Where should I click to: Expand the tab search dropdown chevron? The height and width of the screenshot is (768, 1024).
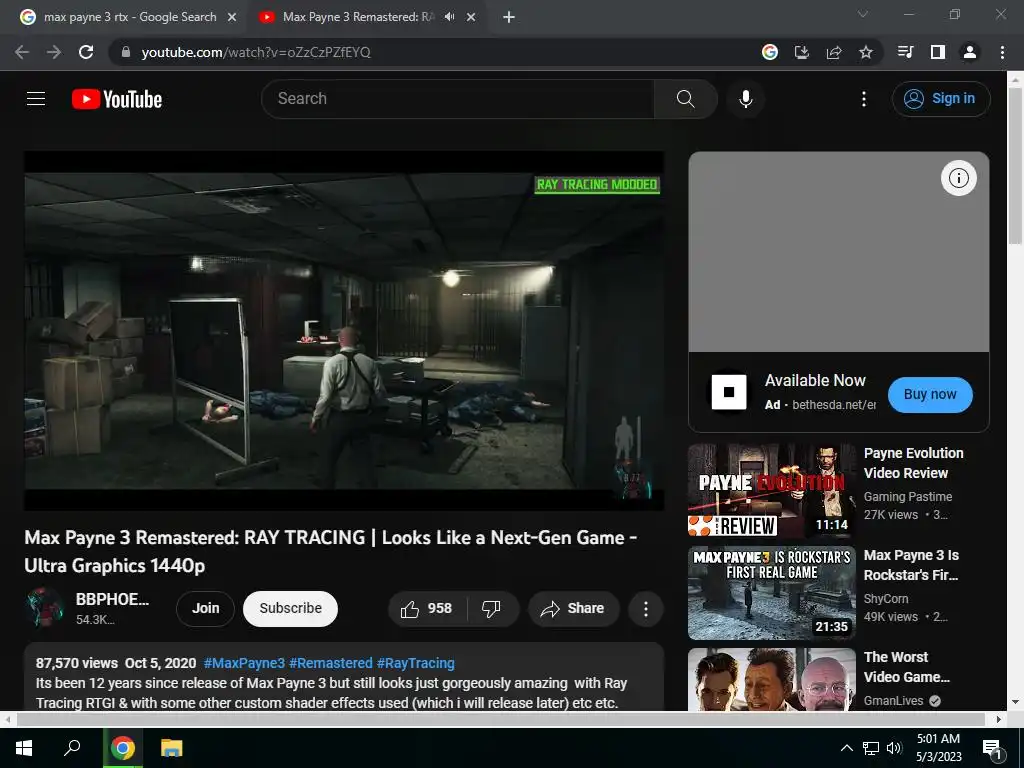pyautogui.click(x=863, y=14)
